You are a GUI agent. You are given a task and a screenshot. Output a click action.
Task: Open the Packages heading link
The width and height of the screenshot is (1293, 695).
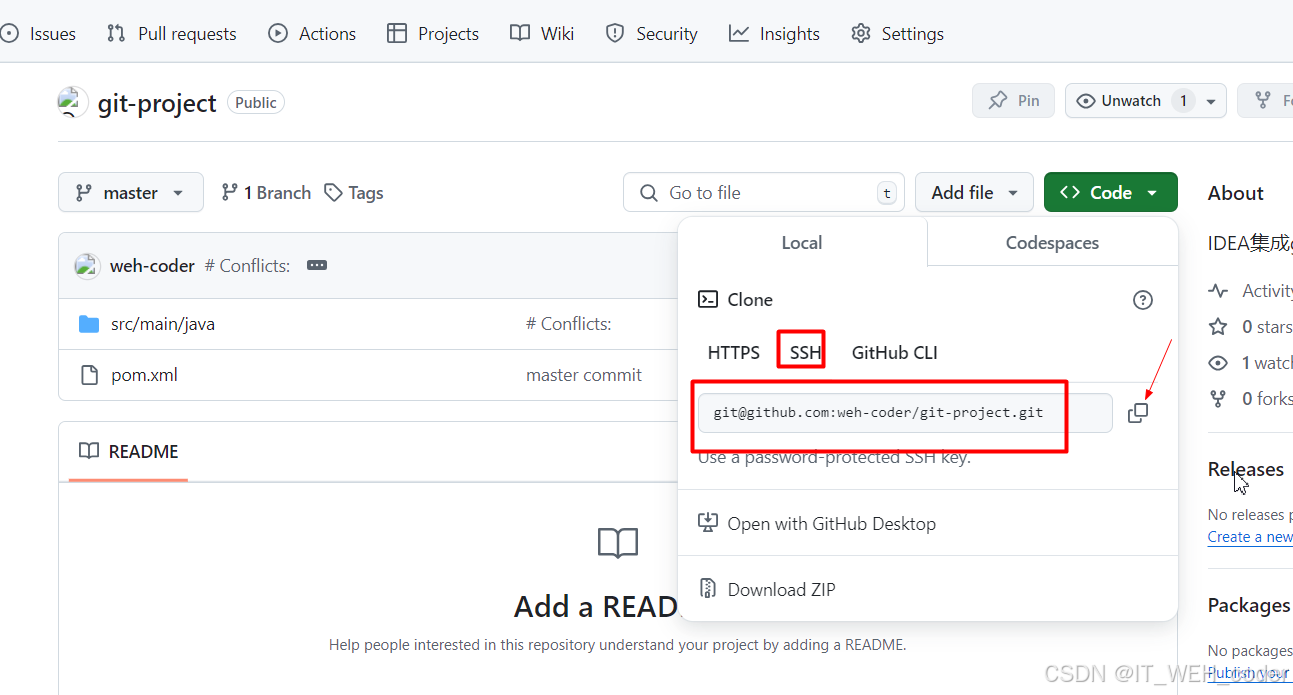(1249, 605)
